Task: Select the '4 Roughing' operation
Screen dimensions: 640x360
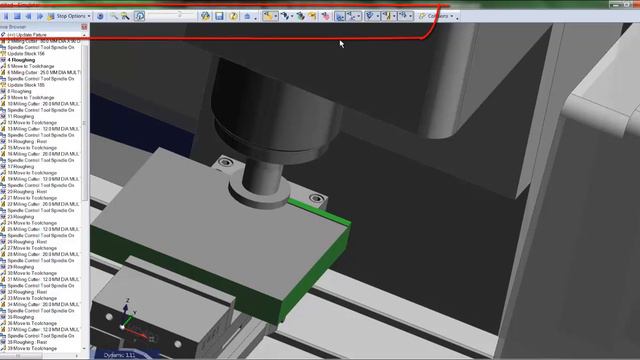Action: click(21, 60)
